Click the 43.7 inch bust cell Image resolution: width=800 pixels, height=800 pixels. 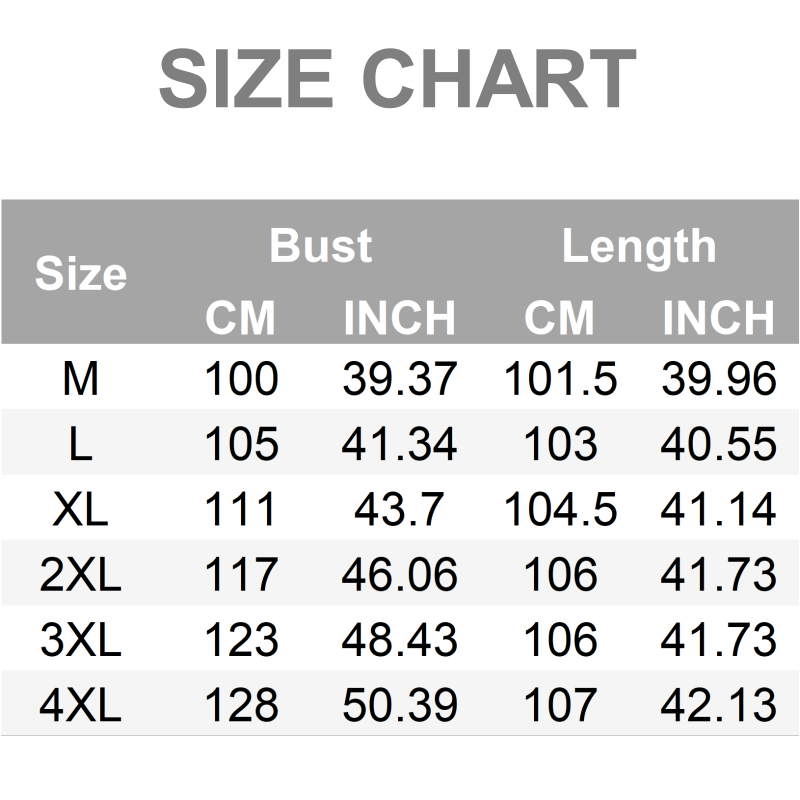pos(399,510)
